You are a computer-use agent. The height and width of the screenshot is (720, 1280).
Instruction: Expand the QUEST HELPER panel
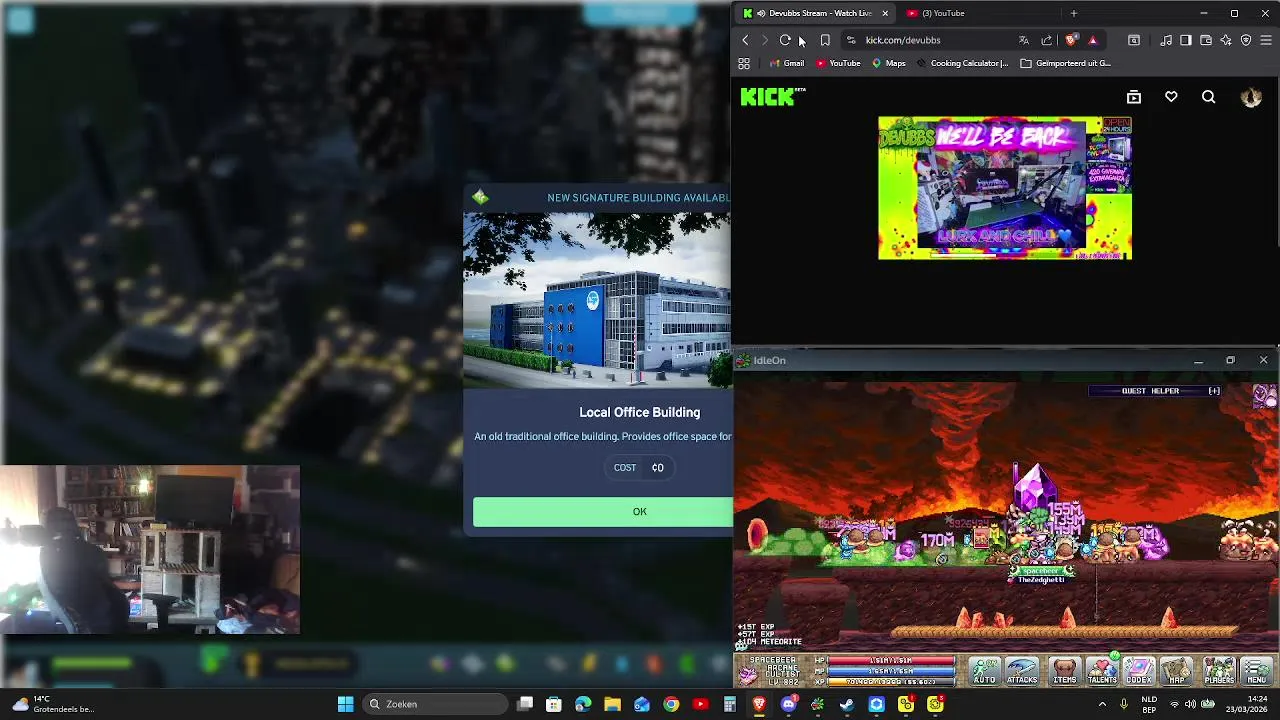[x=1214, y=391]
